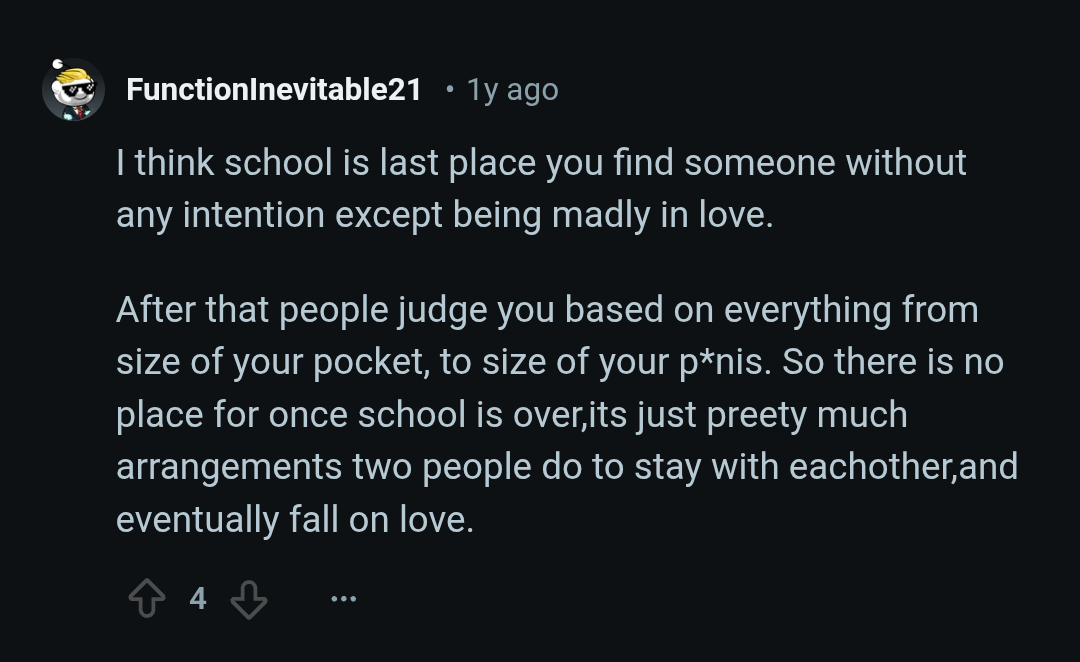Click the line starting "place for once school"

click(511, 414)
